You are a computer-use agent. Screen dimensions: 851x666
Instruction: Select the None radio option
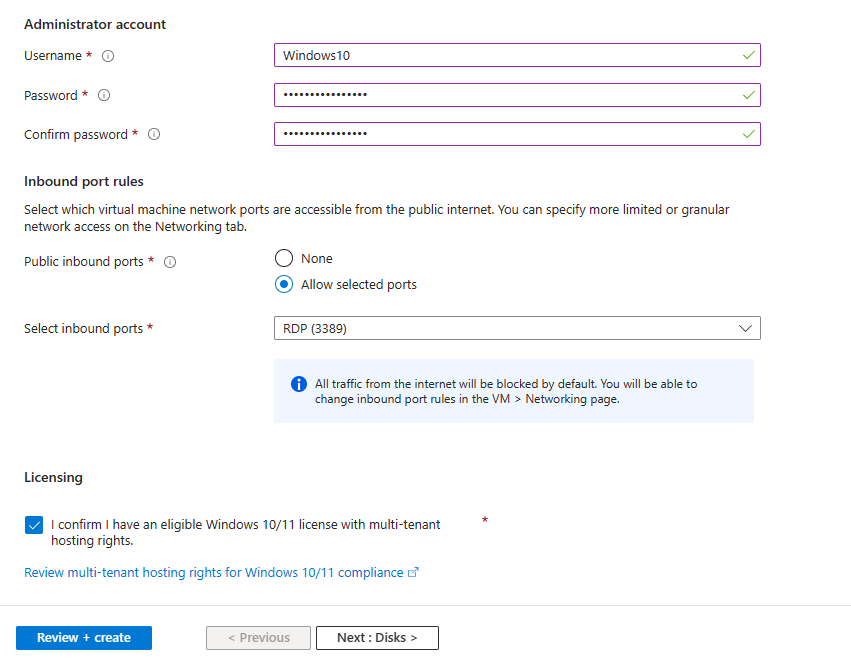pyautogui.click(x=284, y=258)
